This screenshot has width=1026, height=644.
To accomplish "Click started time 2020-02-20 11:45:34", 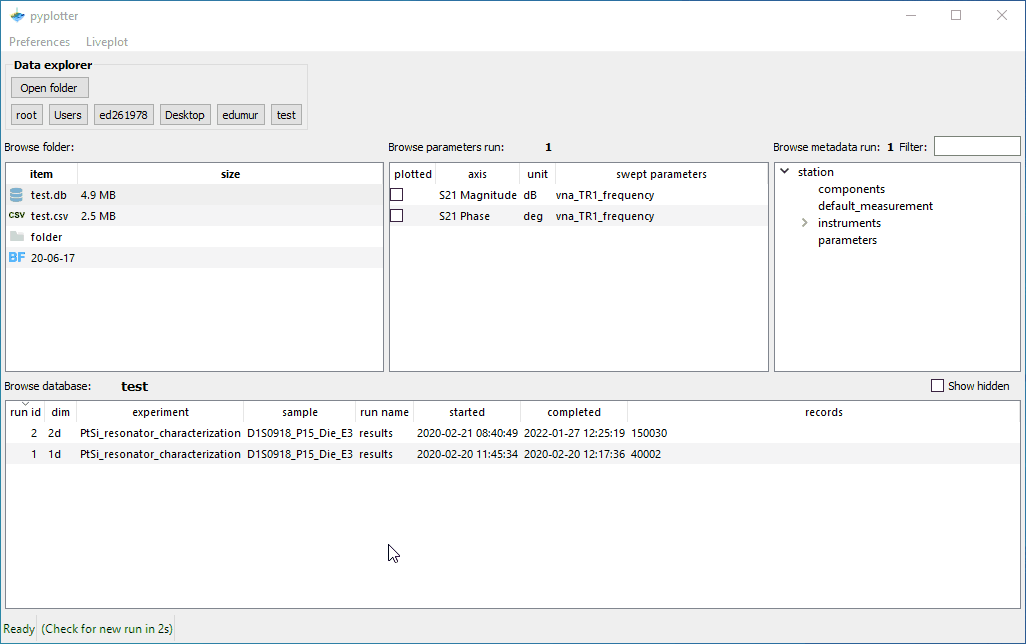I will 467,454.
